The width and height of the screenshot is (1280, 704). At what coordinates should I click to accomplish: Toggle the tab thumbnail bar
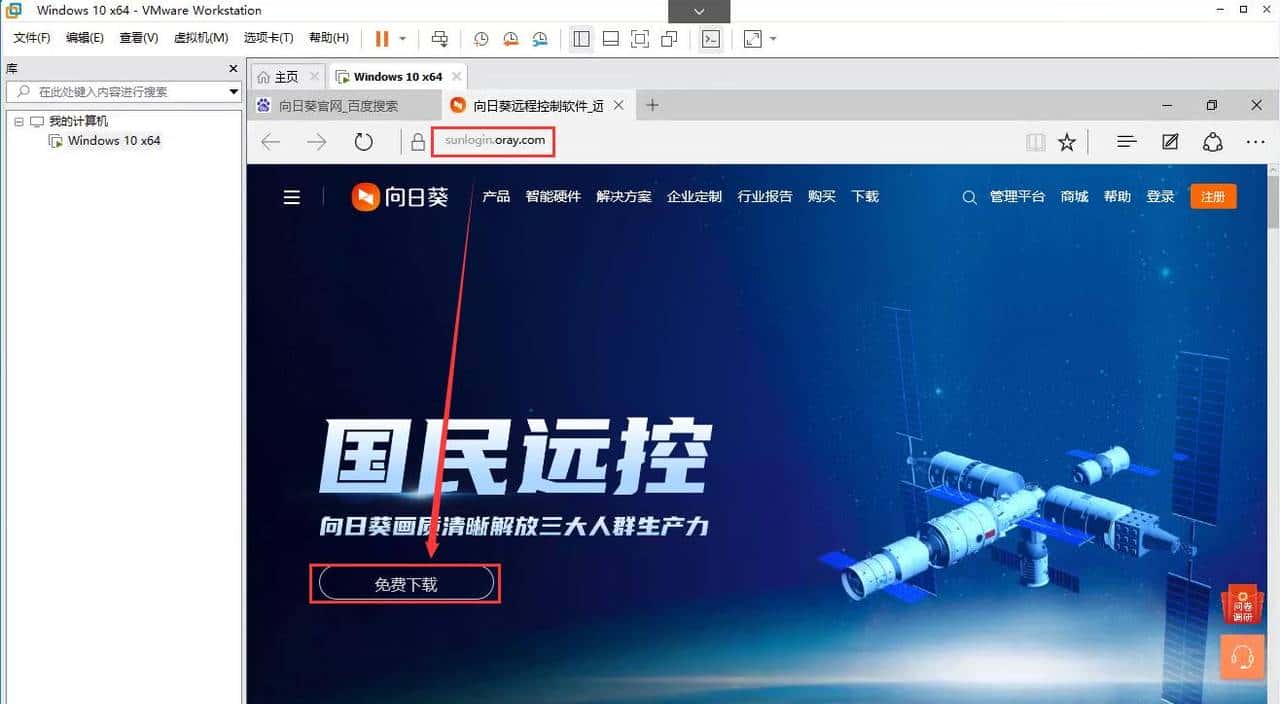pos(611,38)
